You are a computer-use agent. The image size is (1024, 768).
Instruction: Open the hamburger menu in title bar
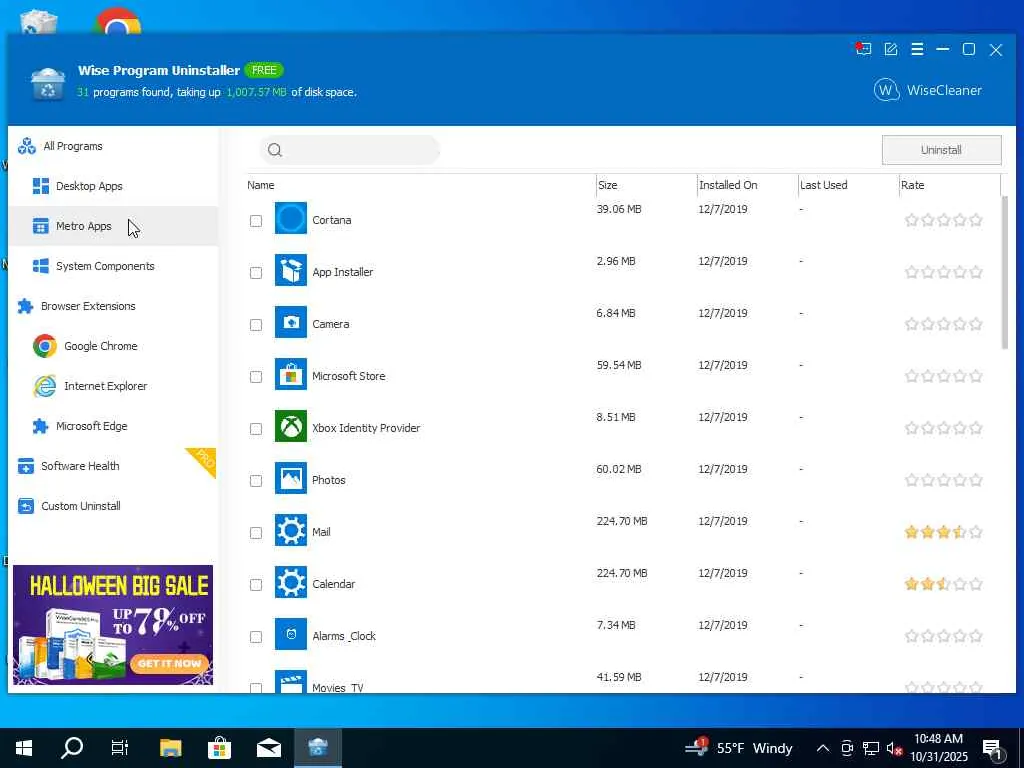click(917, 50)
